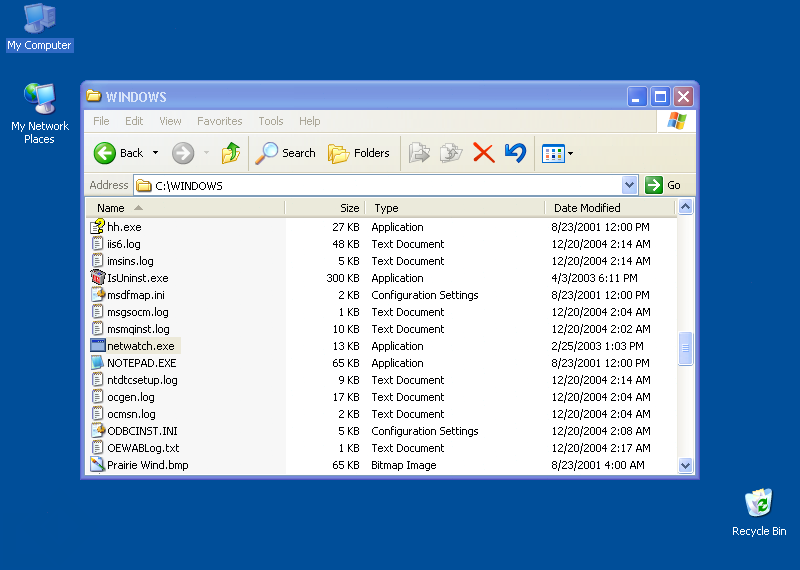Click the red Delete toolbar icon

[483, 153]
